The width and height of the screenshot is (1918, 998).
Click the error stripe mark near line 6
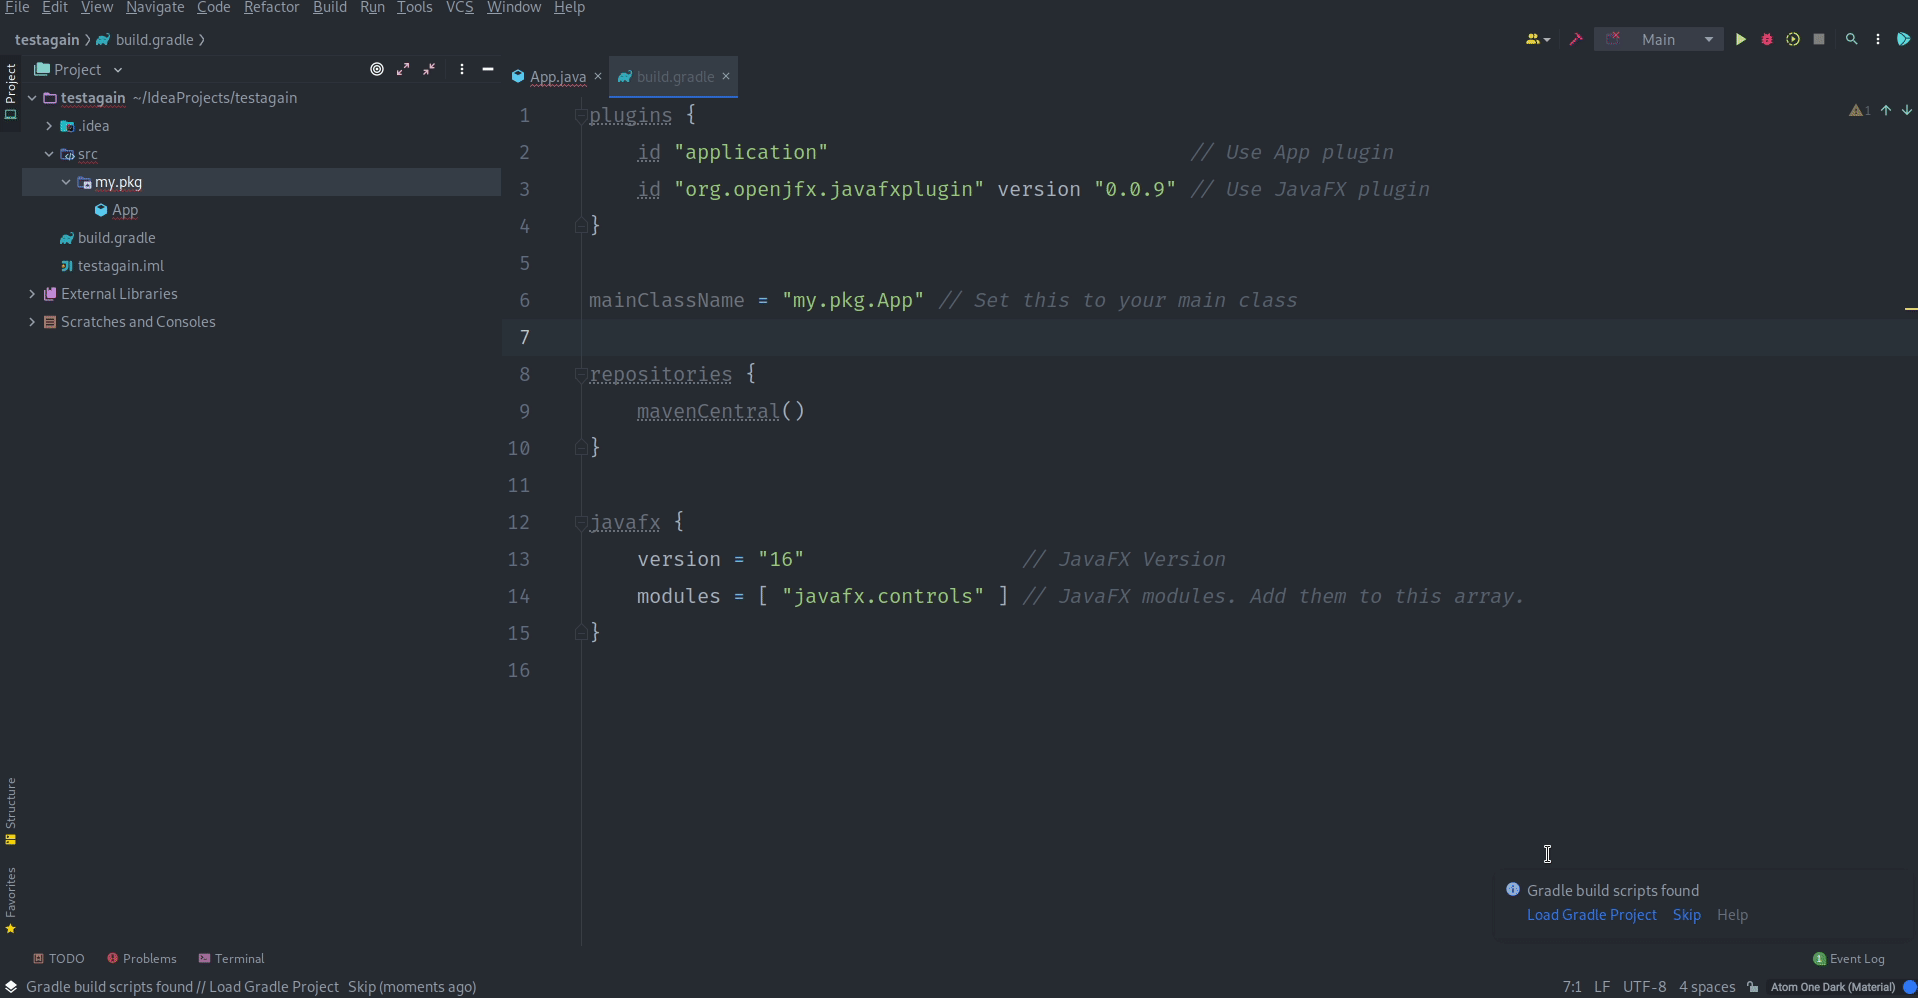click(x=1911, y=310)
